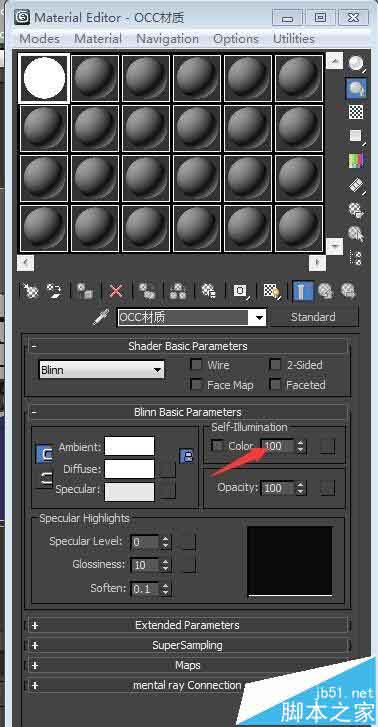Open the Material/Map Navigator icon
The height and width of the screenshot is (727, 378).
pyautogui.click(x=356, y=257)
